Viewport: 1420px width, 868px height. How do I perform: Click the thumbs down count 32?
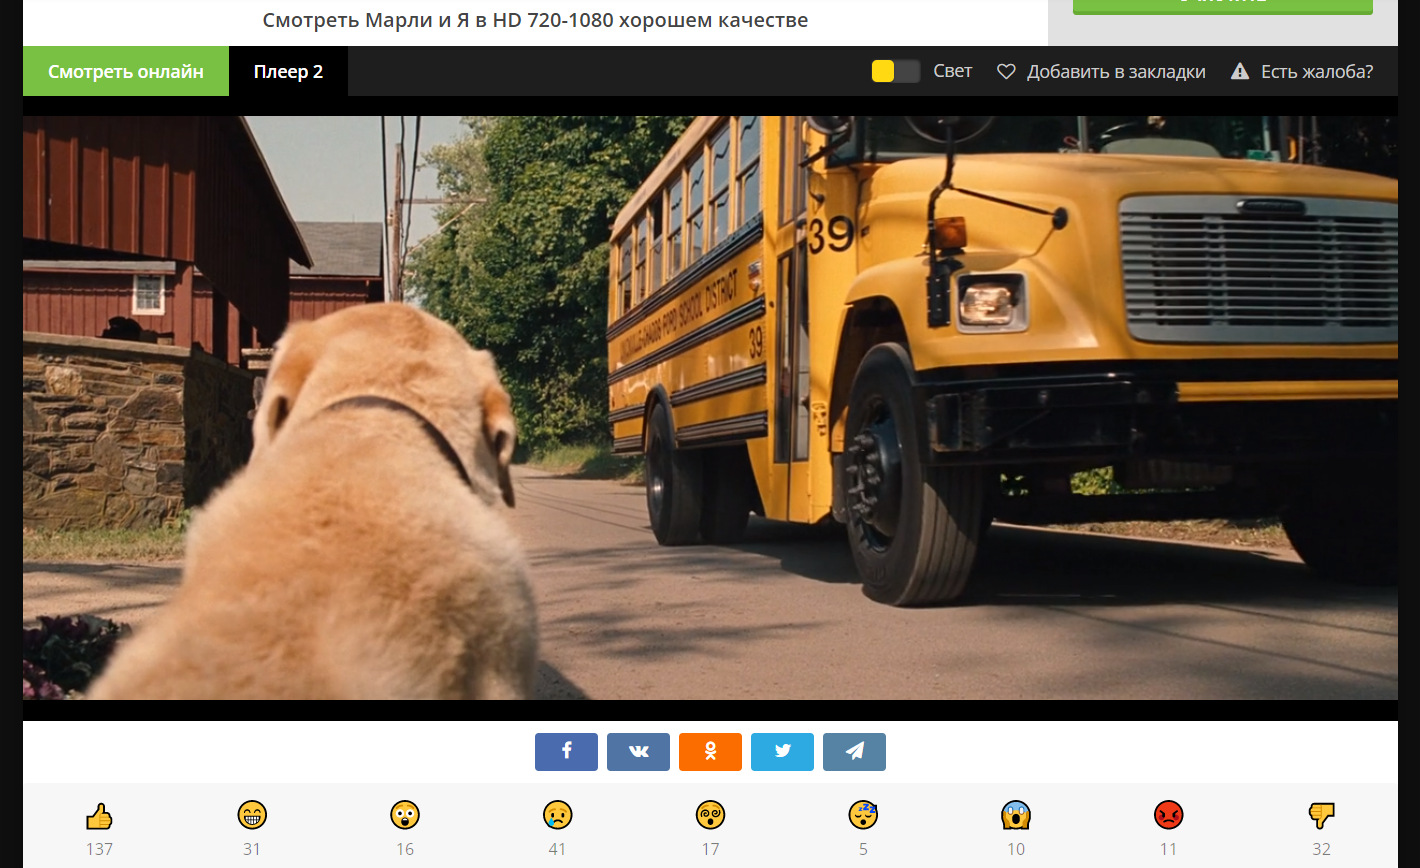pos(1322,850)
